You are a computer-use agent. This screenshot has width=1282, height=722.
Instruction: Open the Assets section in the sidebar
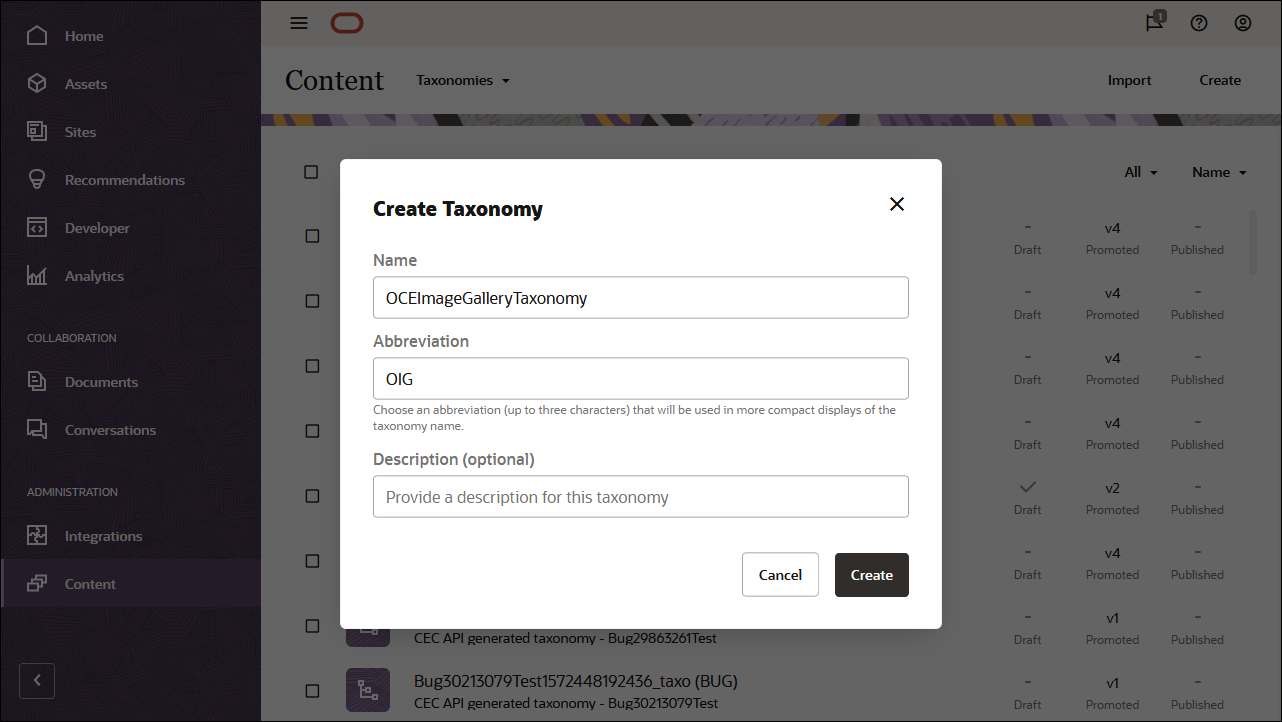85,83
